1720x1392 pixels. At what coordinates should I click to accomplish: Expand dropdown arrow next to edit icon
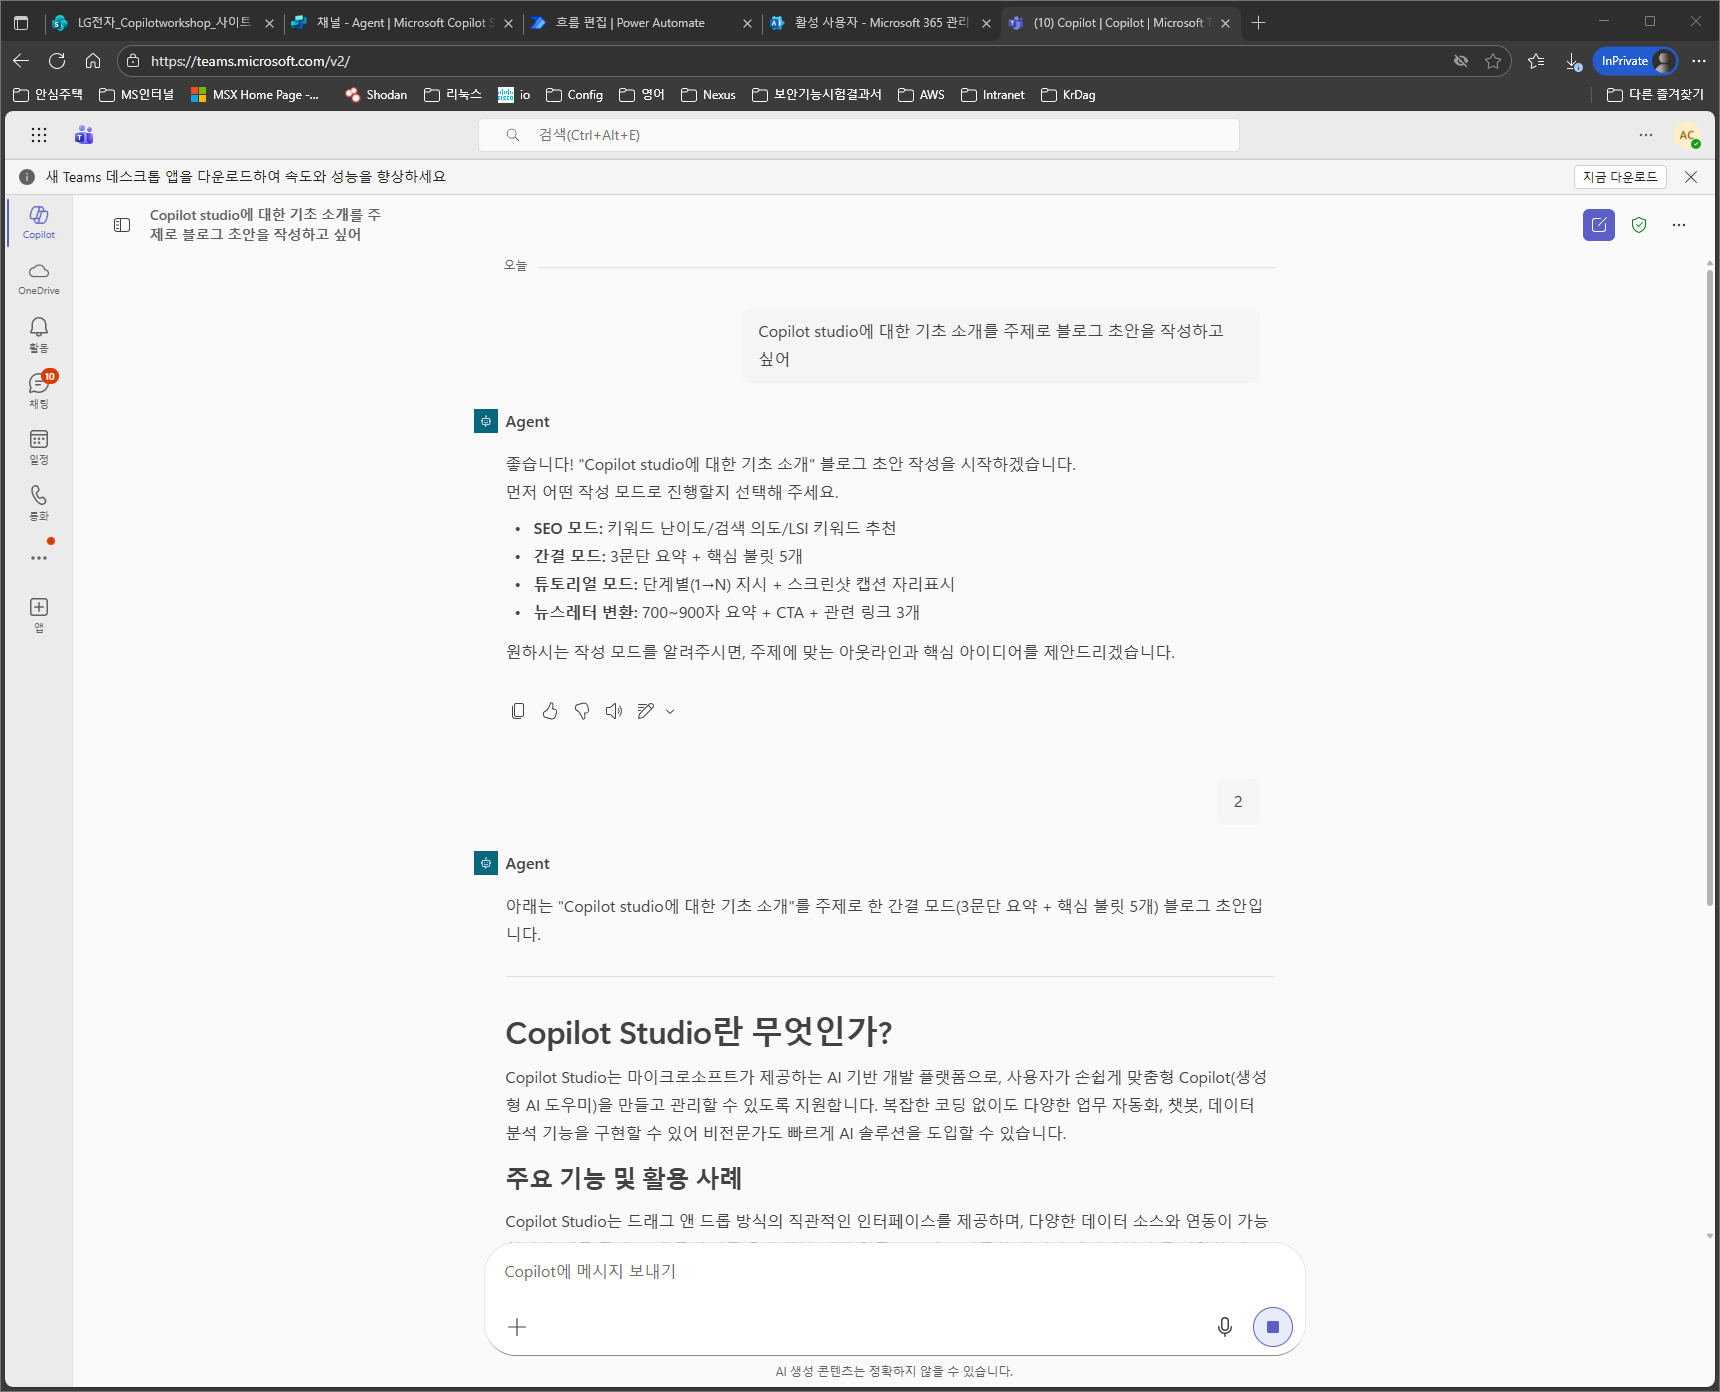point(670,712)
